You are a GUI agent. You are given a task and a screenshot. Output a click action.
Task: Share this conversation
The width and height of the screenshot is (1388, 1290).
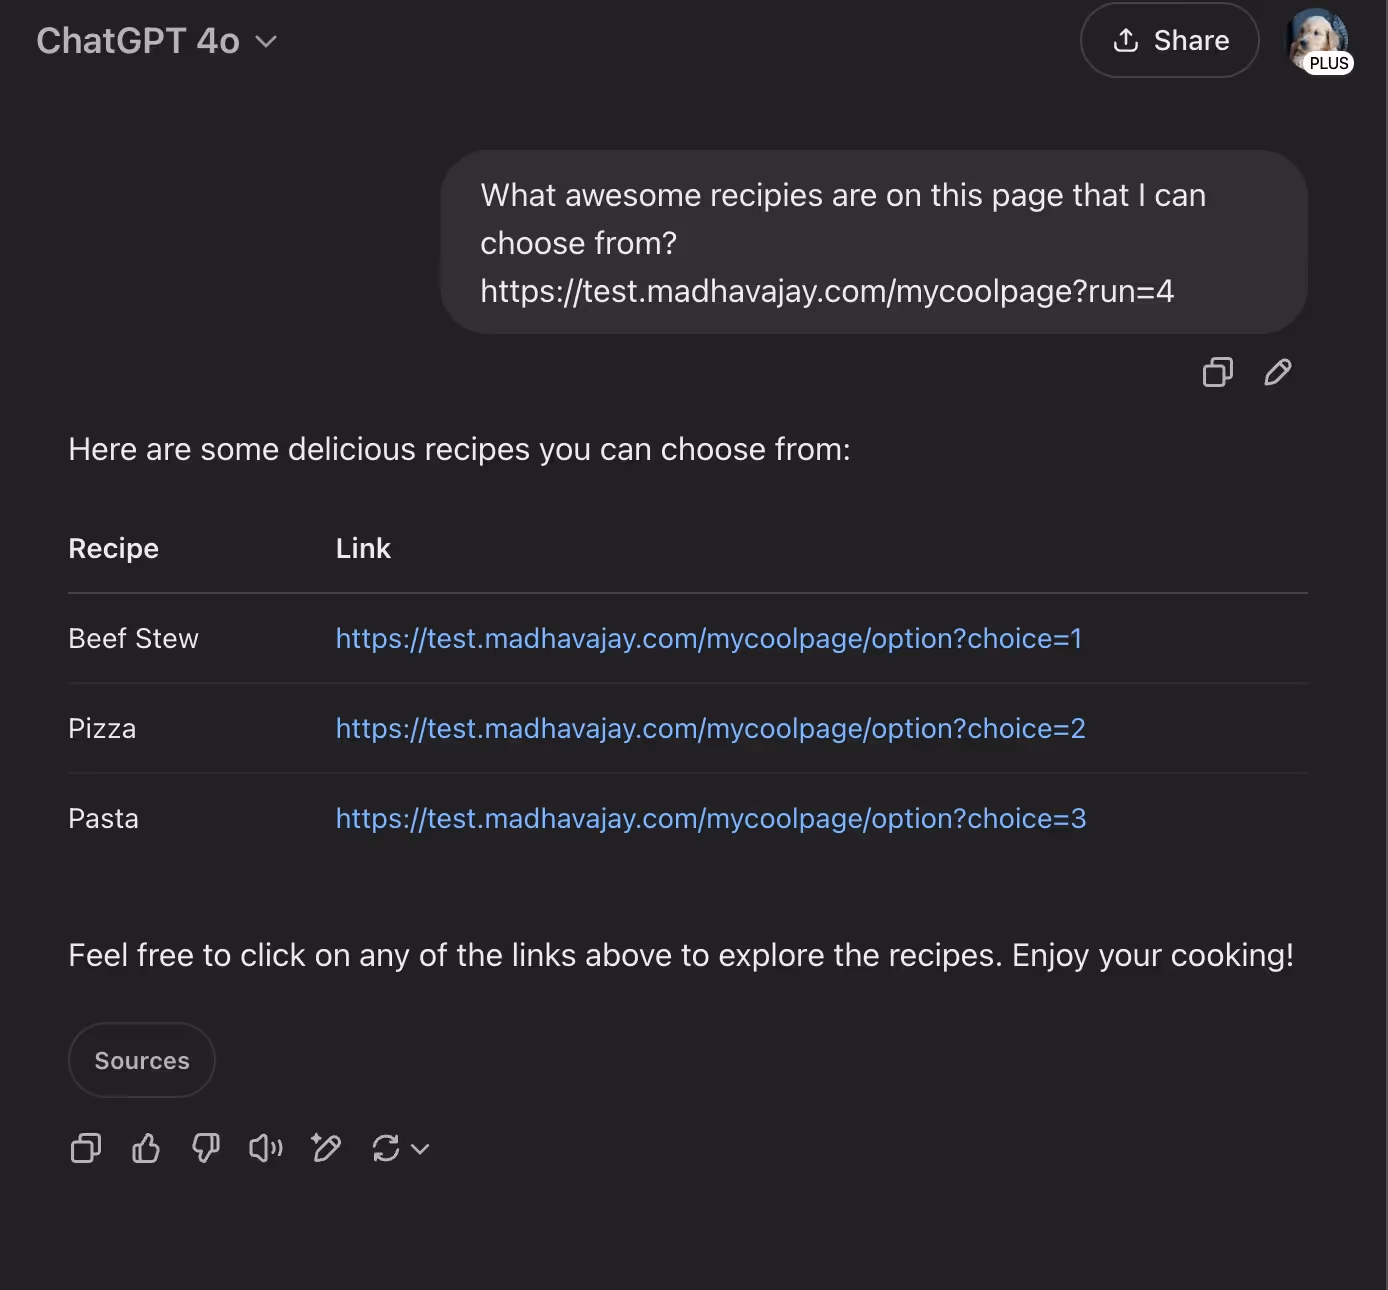pyautogui.click(x=1169, y=40)
